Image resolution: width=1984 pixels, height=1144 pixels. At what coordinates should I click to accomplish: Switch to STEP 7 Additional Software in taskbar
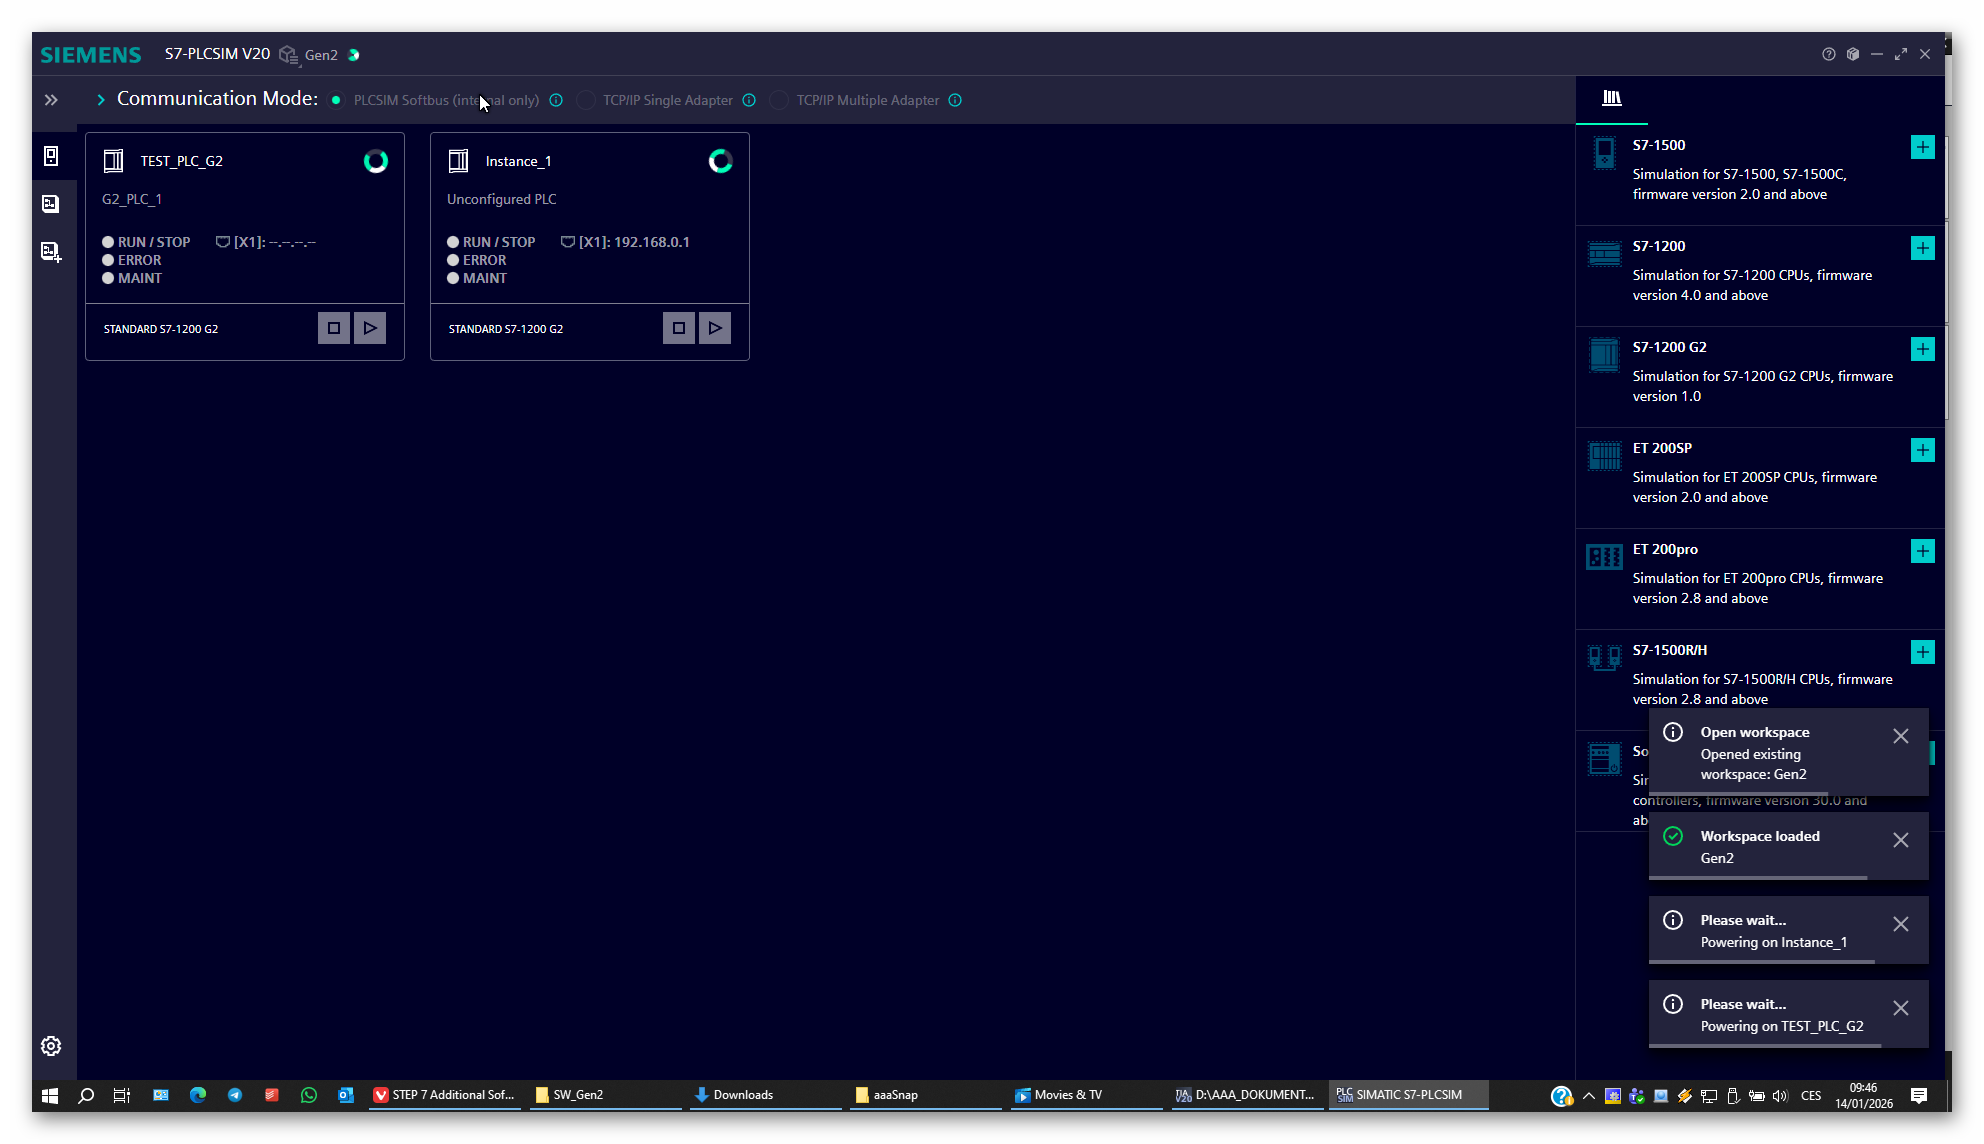click(443, 1095)
